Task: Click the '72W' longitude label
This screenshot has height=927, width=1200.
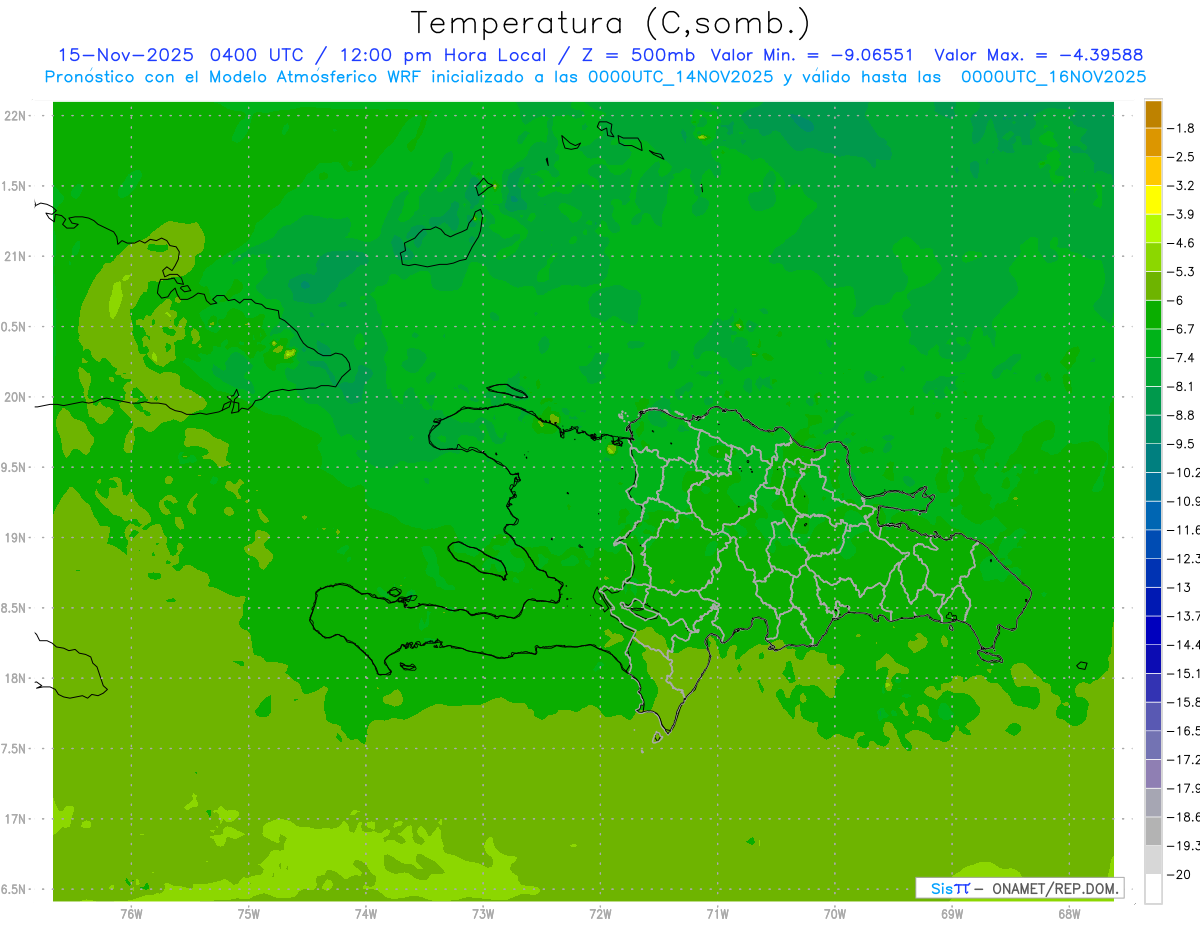Action: [600, 913]
